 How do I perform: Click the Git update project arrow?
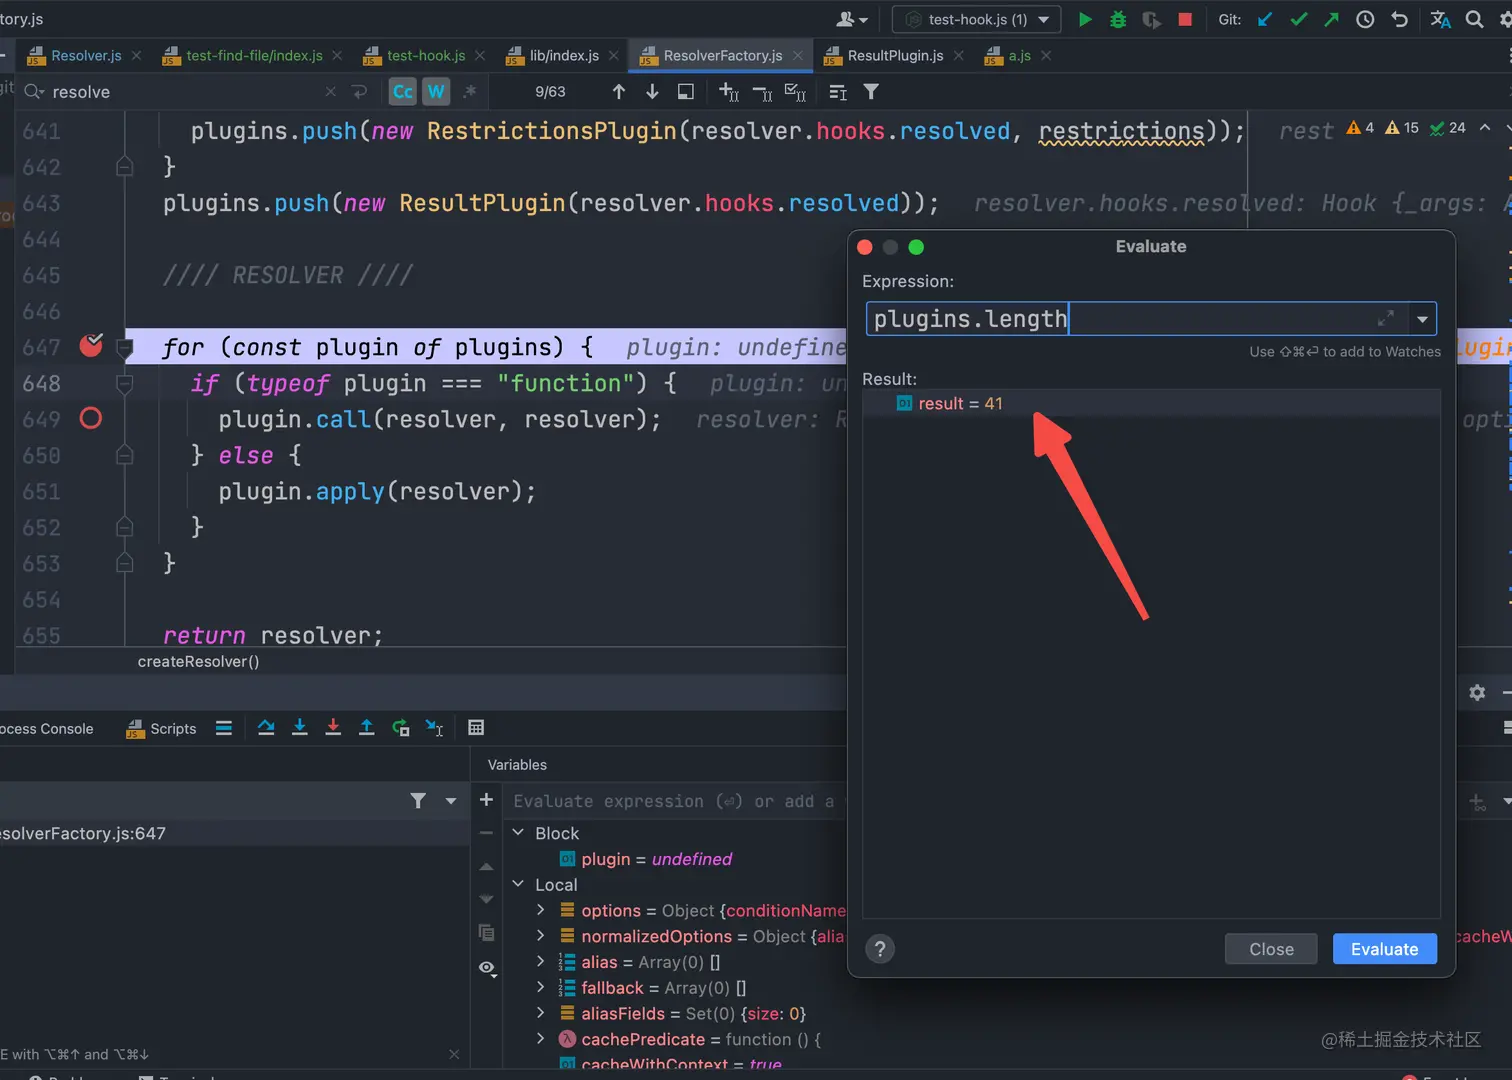[1265, 19]
